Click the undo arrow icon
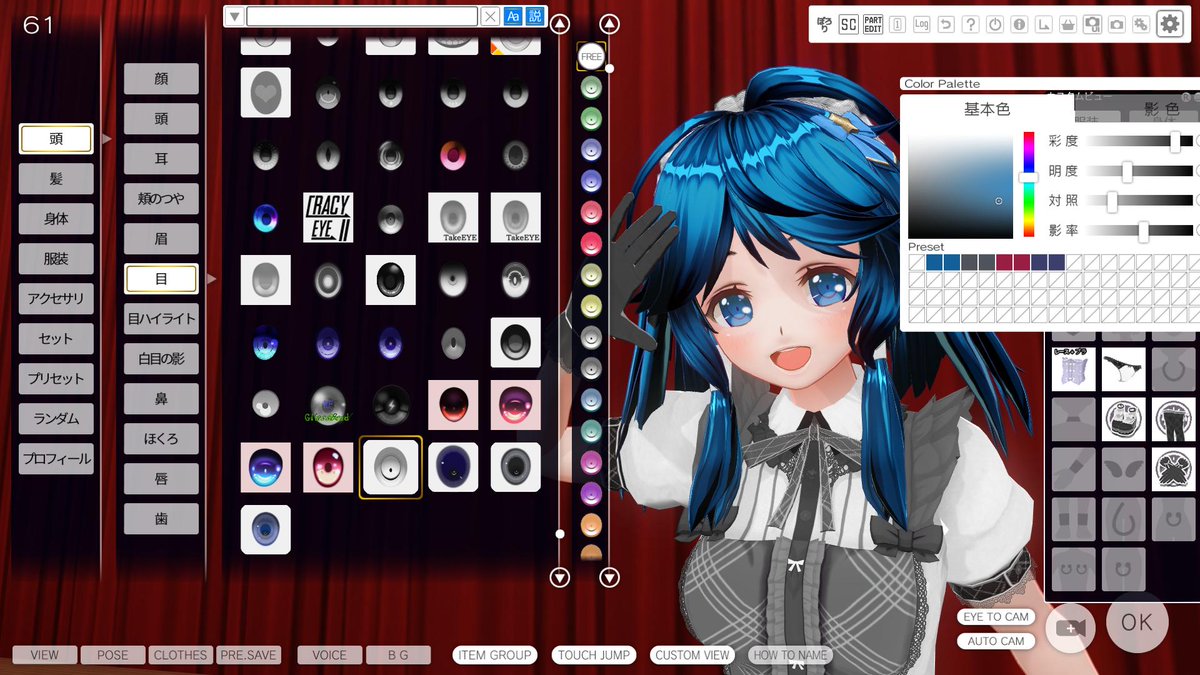 pos(946,22)
